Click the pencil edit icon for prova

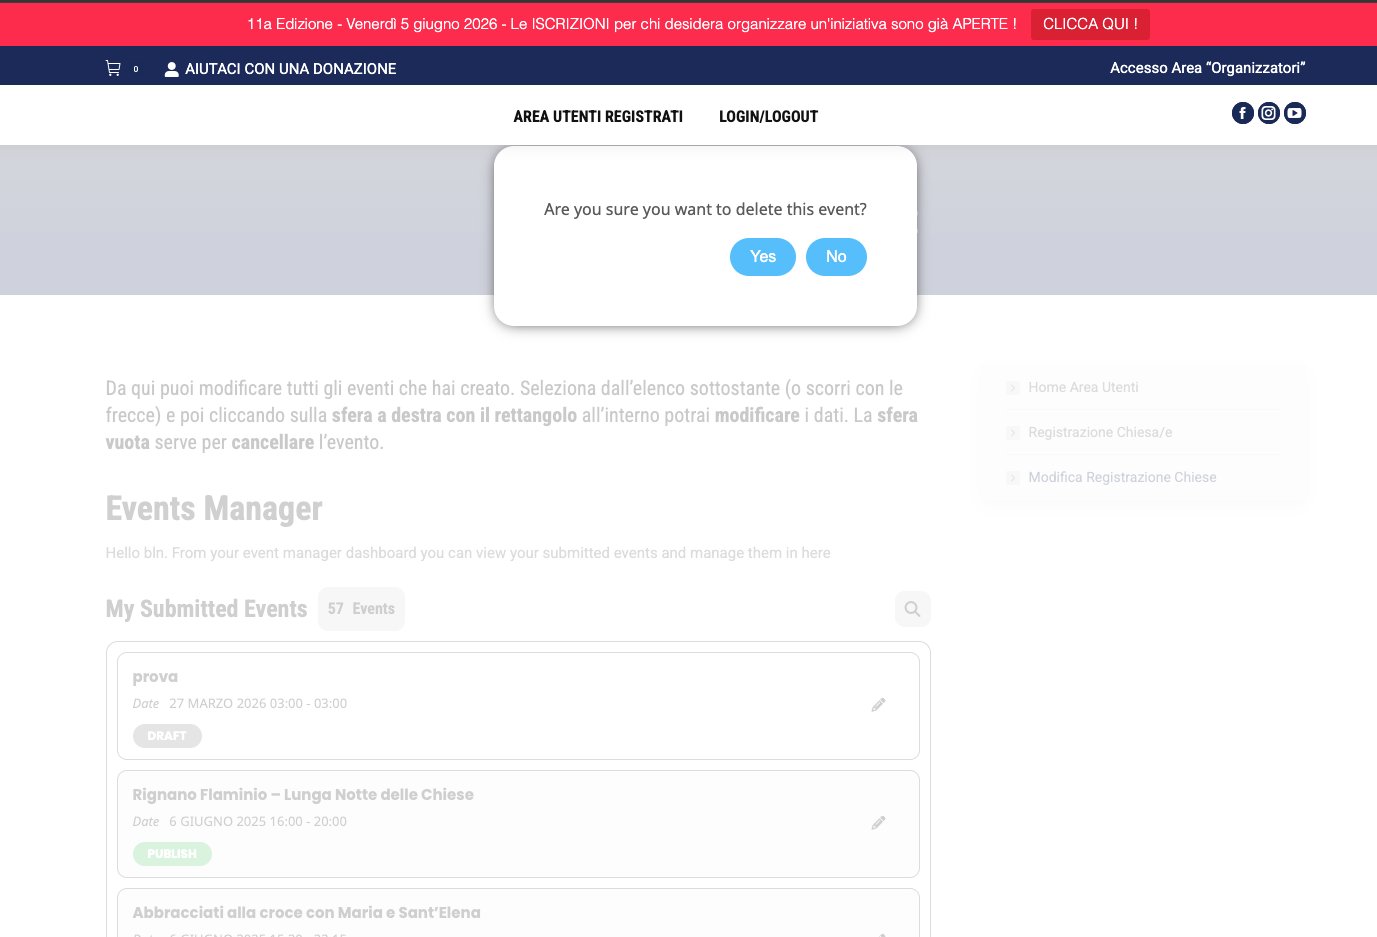click(878, 705)
